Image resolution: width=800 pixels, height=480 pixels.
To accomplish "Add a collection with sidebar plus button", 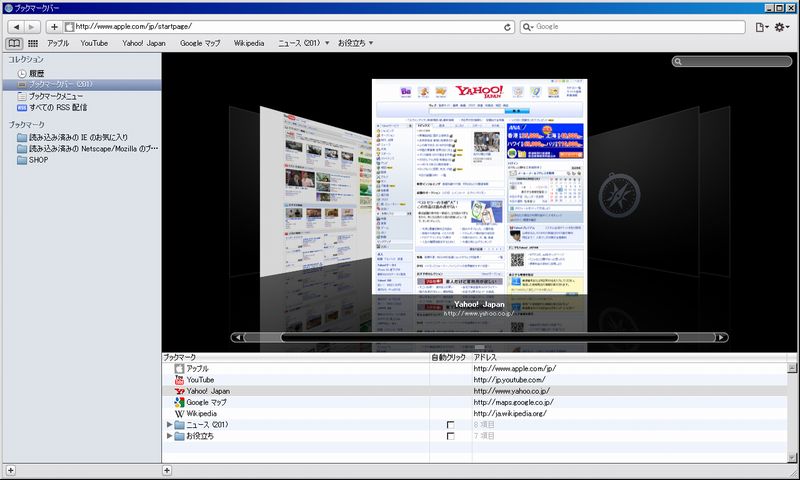I will (x=11, y=471).
